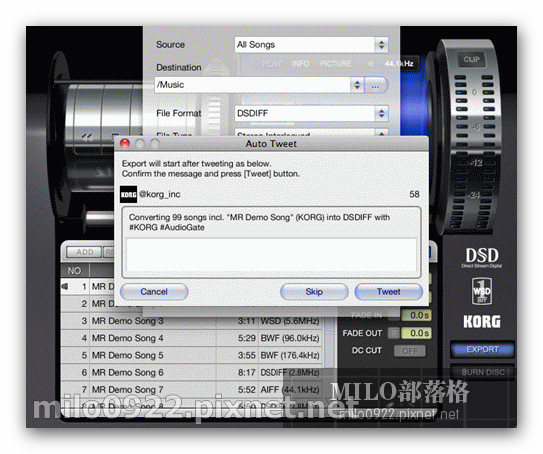This screenshot has width=543, height=454.
Task: Click the speaker icon on row 1
Action: [x=65, y=286]
